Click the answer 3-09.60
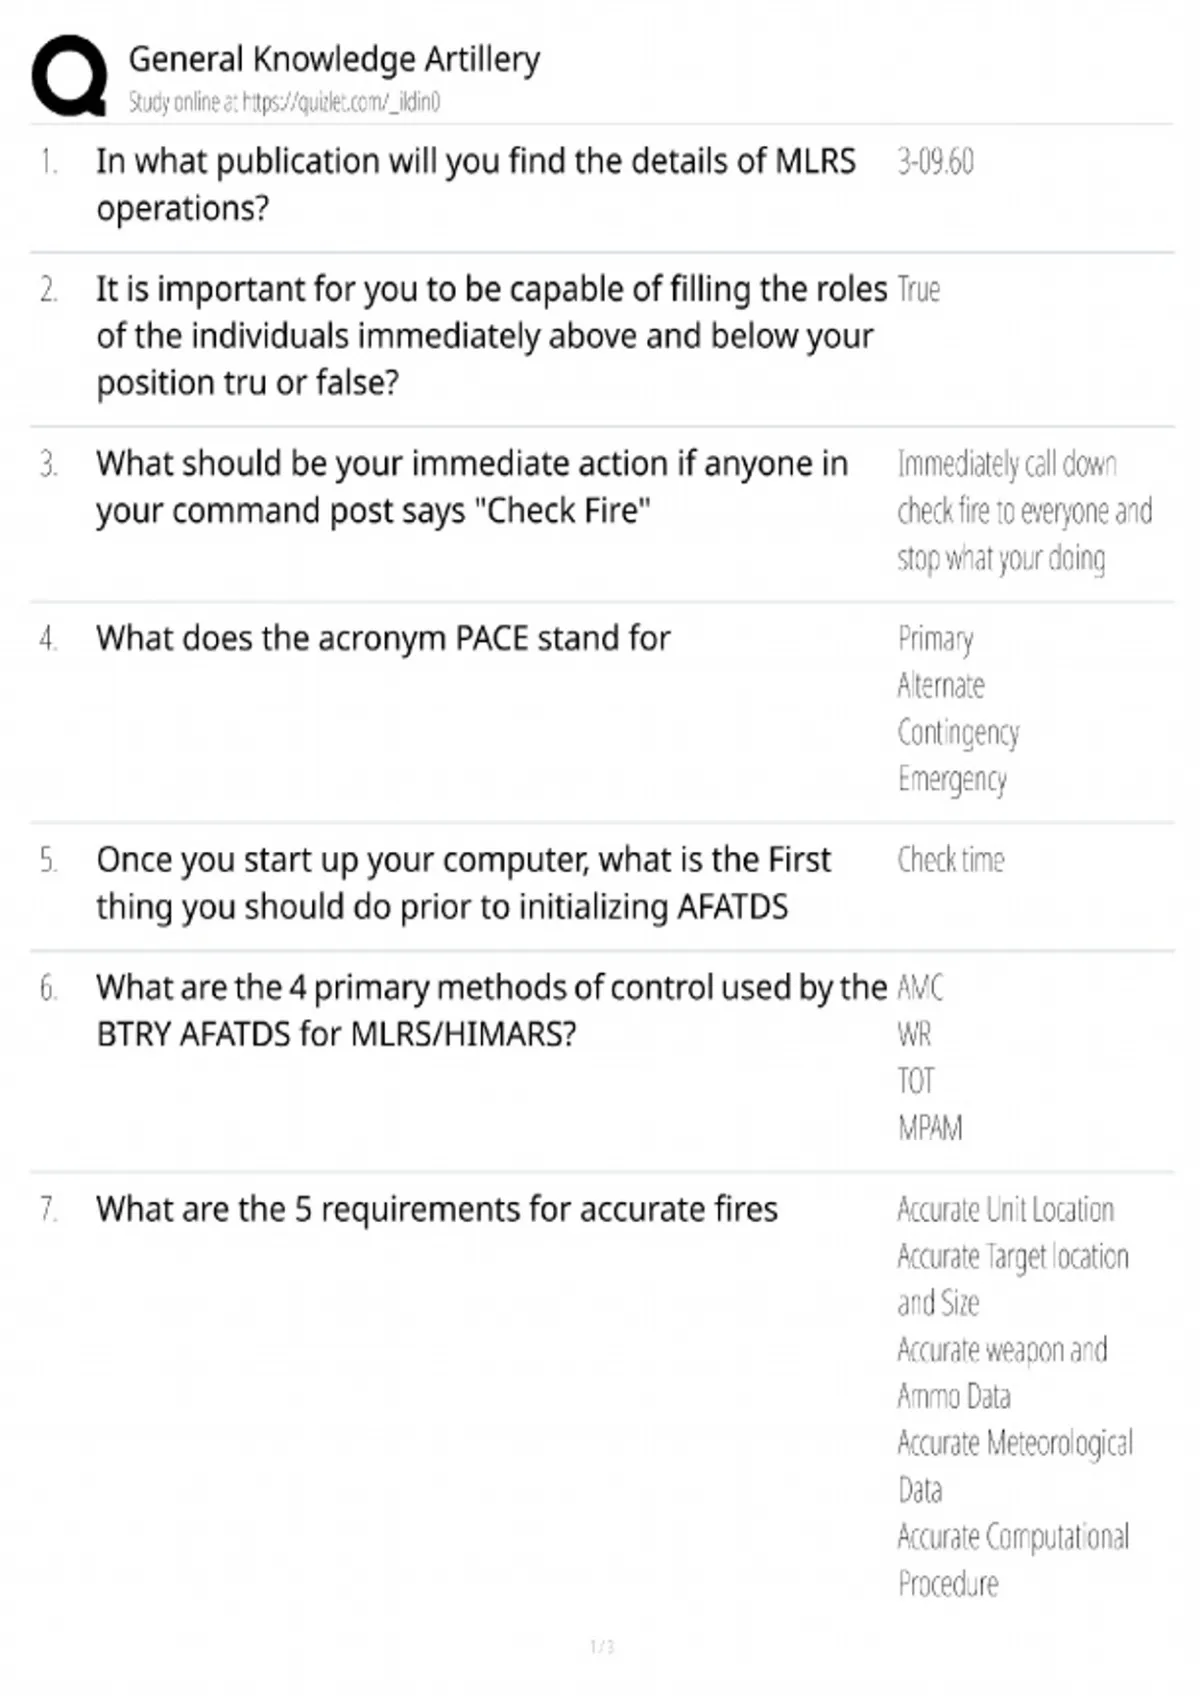 (x=935, y=161)
